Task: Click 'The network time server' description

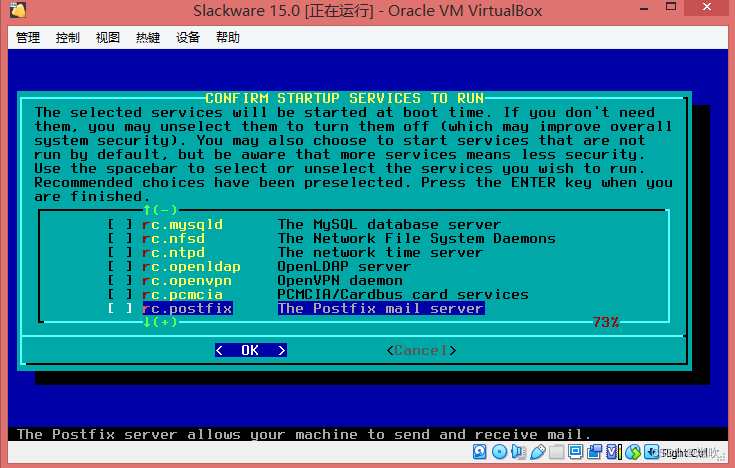Action: coord(380,253)
